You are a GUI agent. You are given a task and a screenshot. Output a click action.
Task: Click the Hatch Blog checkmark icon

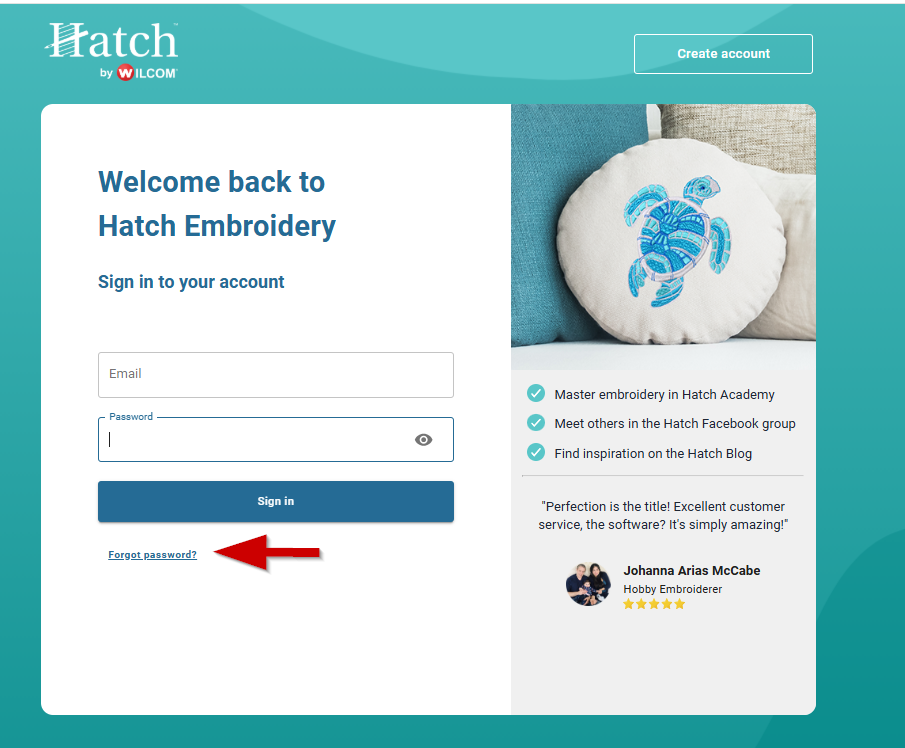click(536, 452)
